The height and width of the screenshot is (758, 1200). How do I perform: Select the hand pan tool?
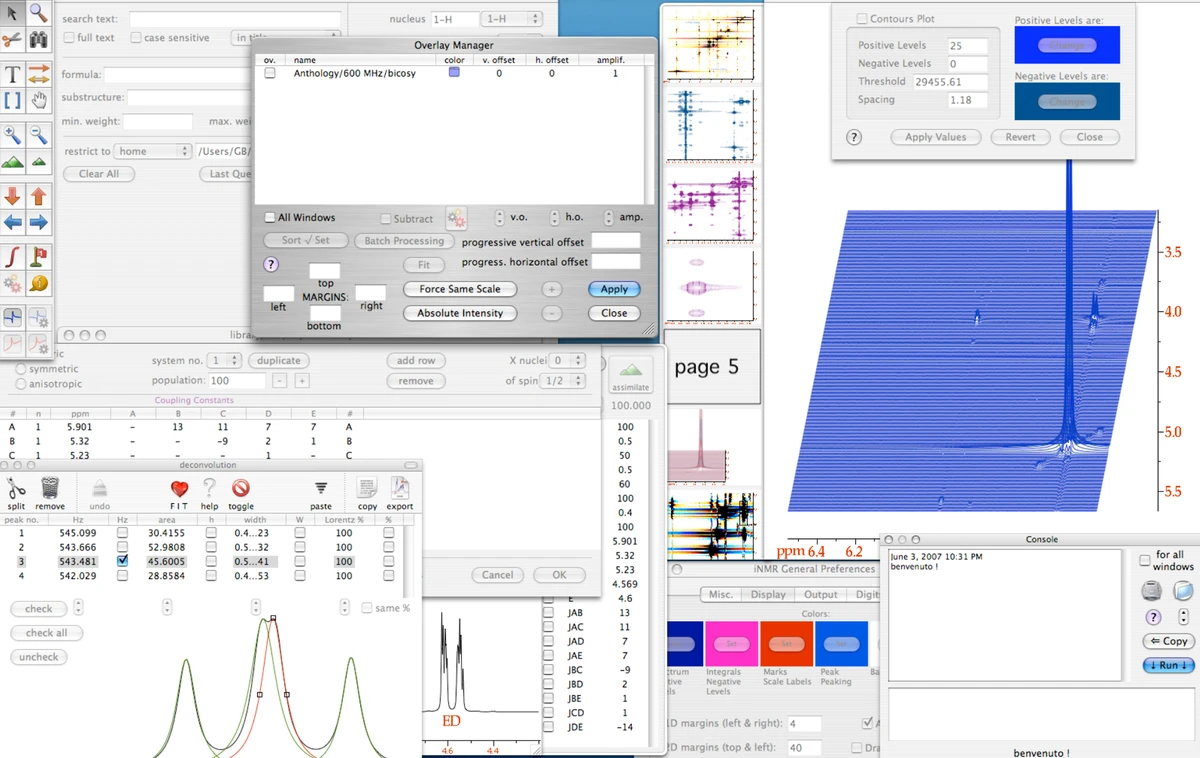click(38, 99)
